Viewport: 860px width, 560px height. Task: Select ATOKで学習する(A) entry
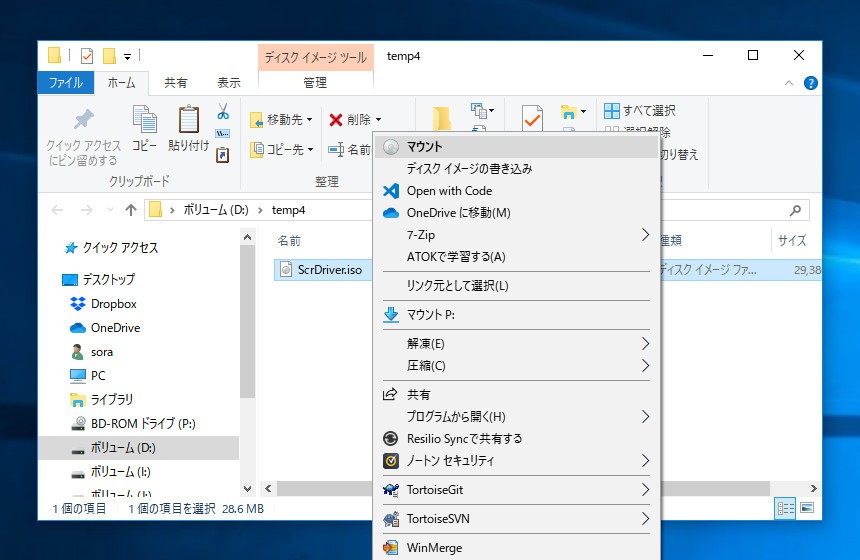(516, 257)
